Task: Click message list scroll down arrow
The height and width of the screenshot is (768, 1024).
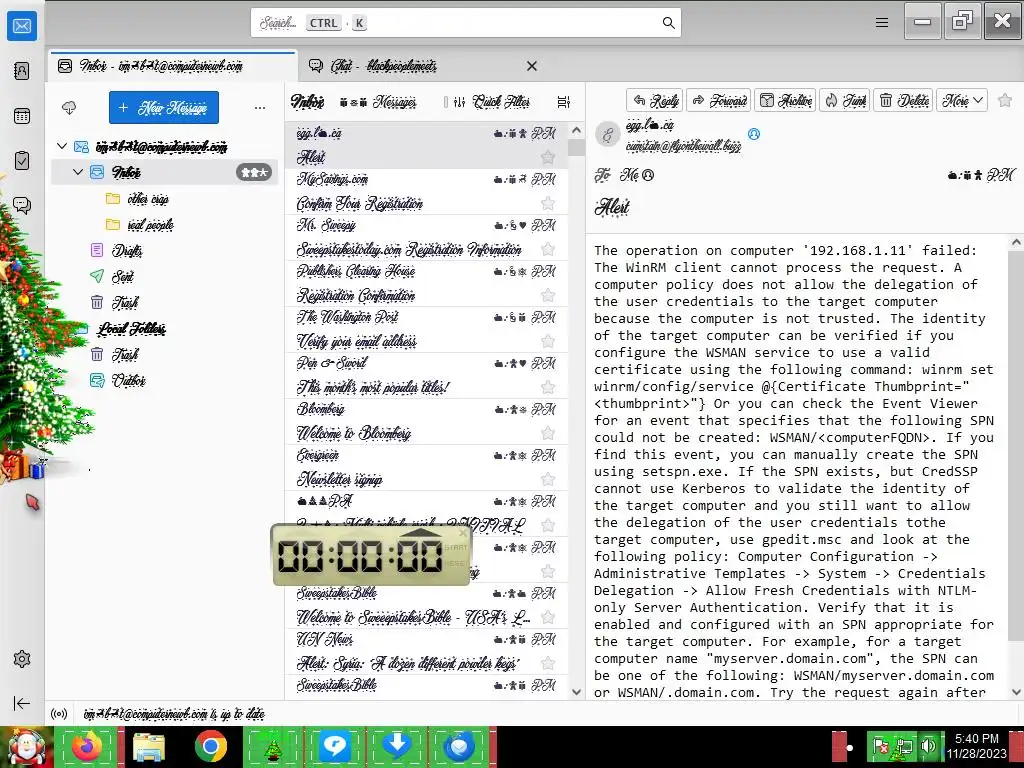Action: click(576, 692)
